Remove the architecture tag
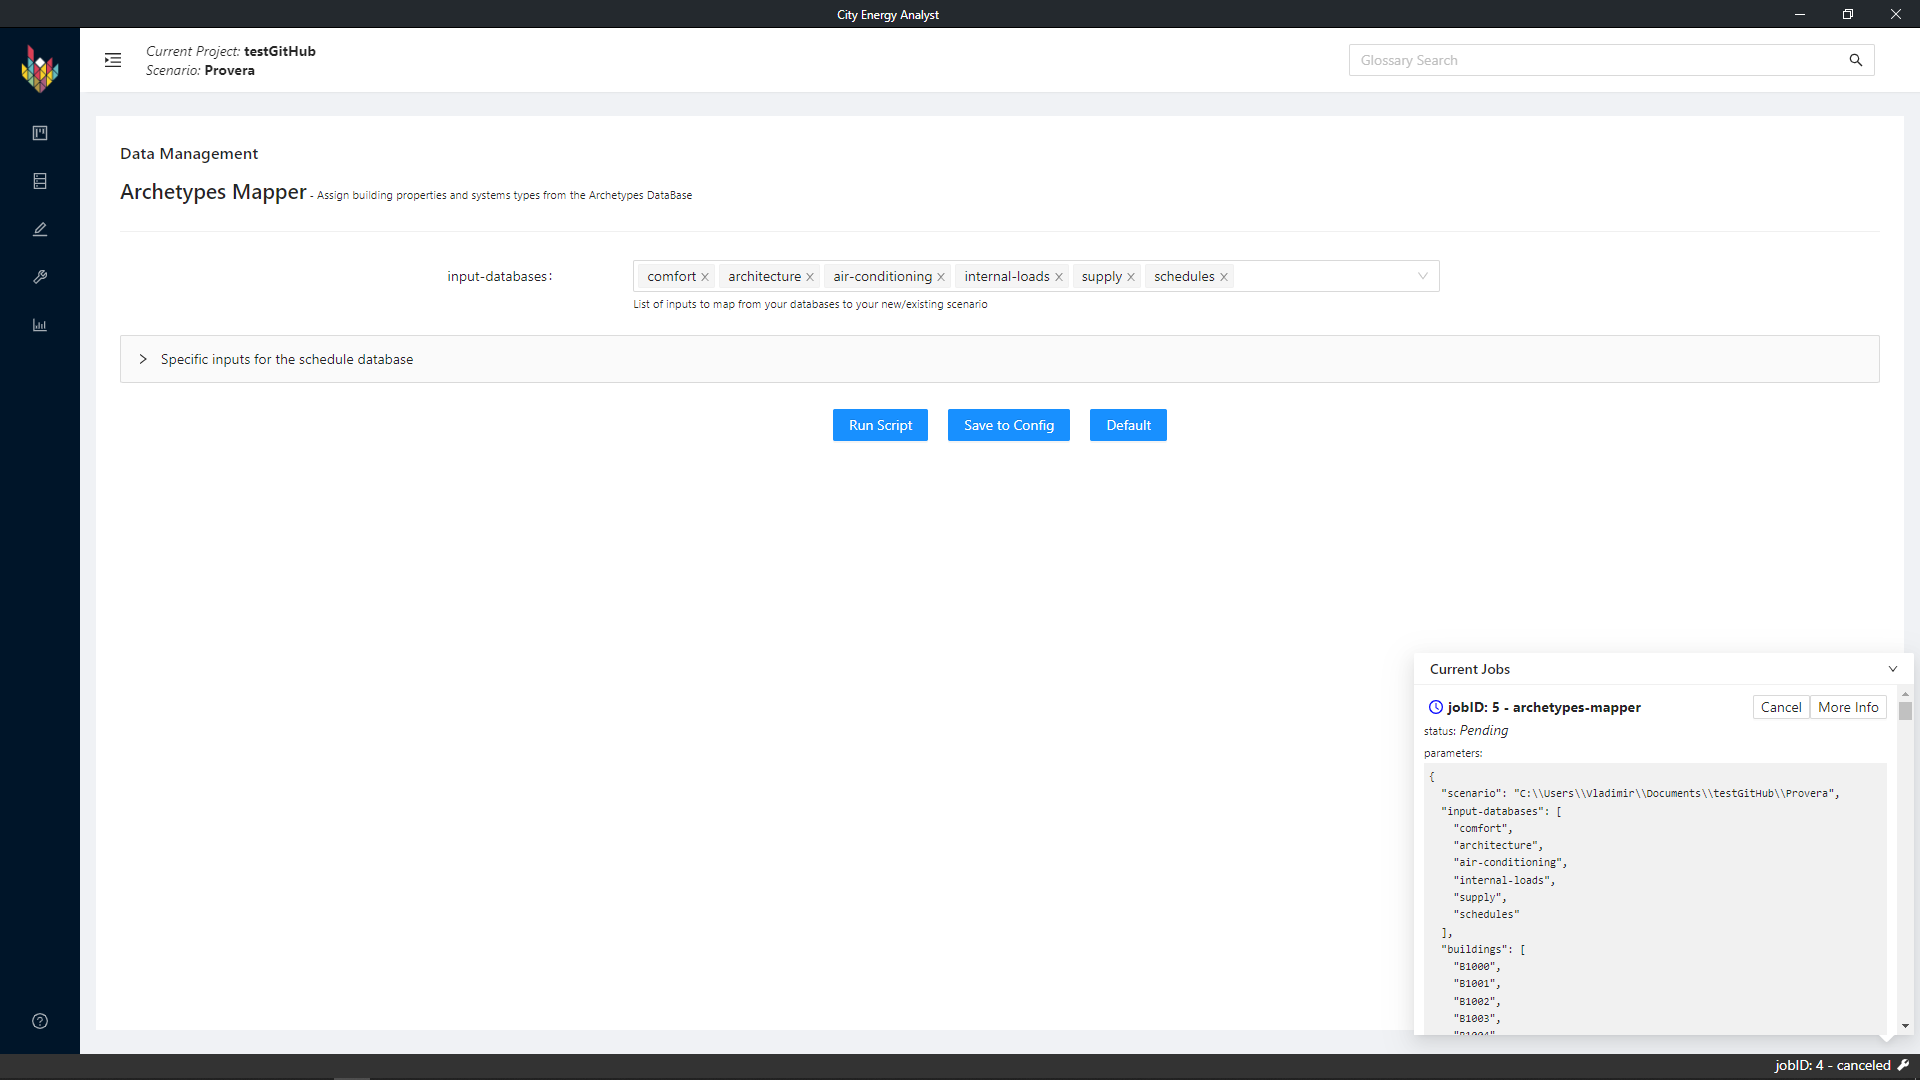Viewport: 1920px width, 1080px height. tap(810, 277)
